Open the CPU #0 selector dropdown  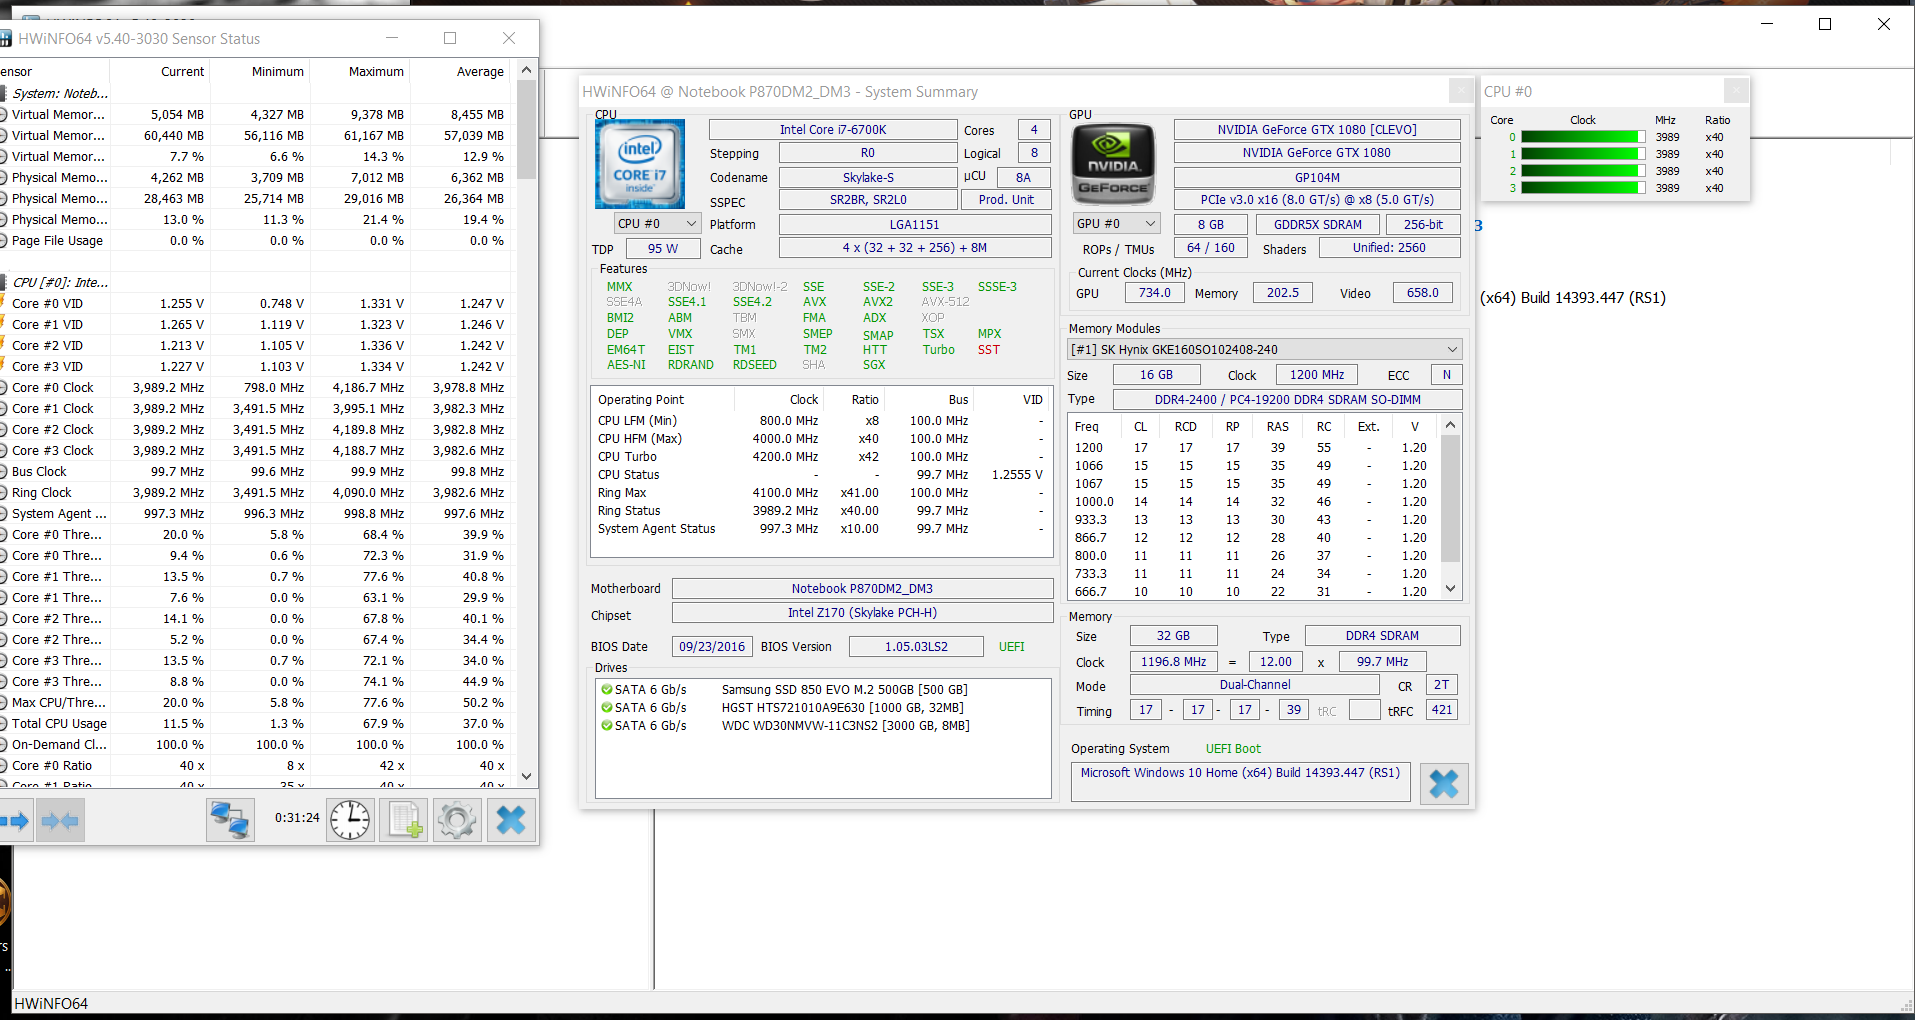(x=657, y=224)
